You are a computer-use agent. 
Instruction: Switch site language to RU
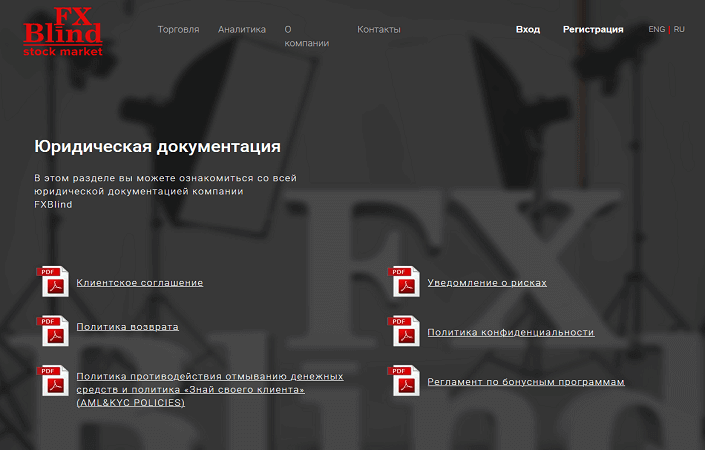click(x=679, y=30)
